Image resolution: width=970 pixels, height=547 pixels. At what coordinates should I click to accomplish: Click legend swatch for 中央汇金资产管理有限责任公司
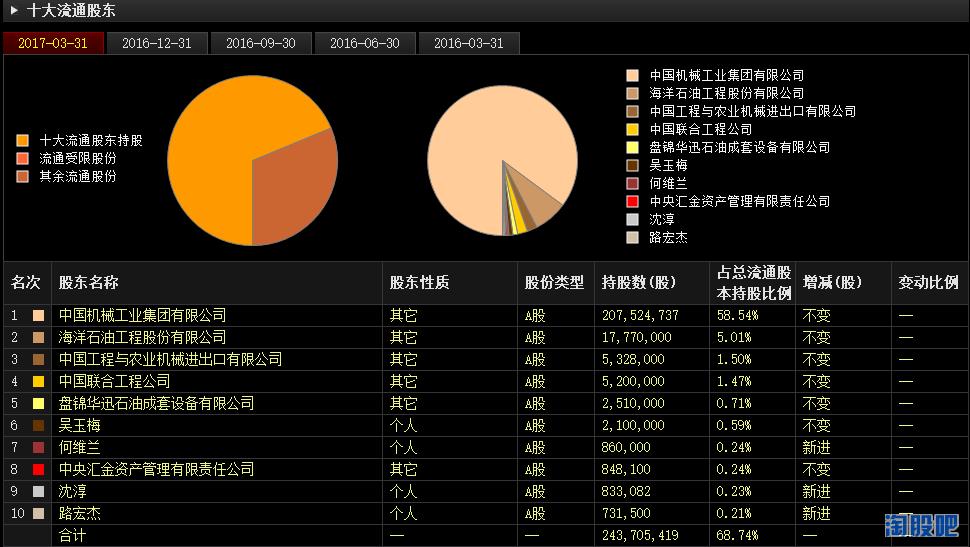click(x=632, y=201)
